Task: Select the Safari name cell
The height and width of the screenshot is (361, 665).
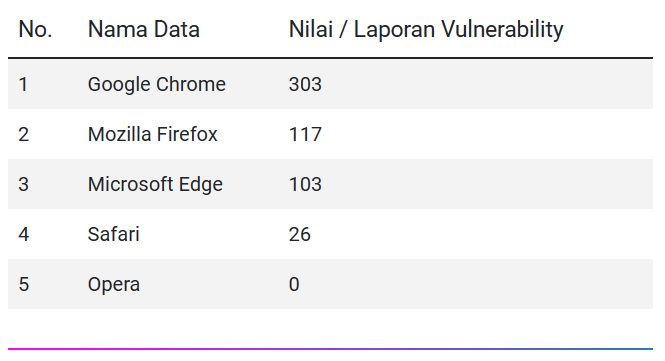Action: tap(113, 234)
